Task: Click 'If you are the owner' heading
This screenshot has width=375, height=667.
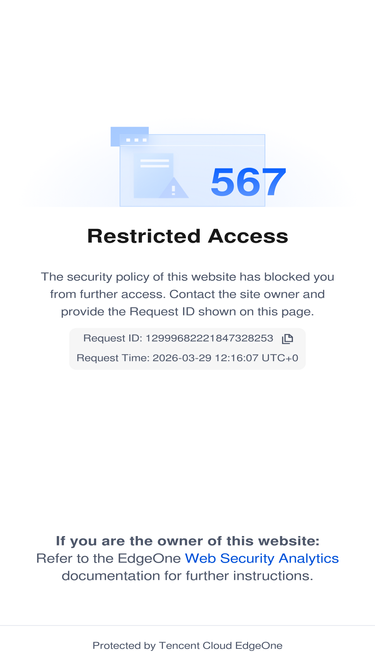Action: point(188,541)
